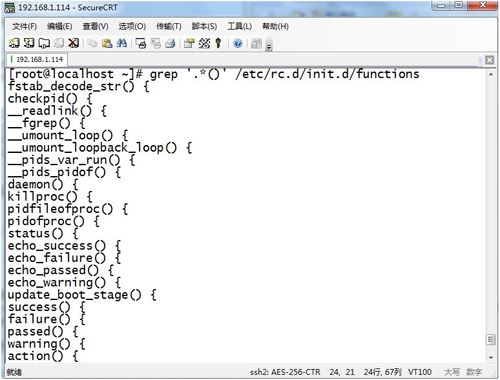500x380 pixels.
Task: Click the daemon() output line
Action: click(x=43, y=185)
